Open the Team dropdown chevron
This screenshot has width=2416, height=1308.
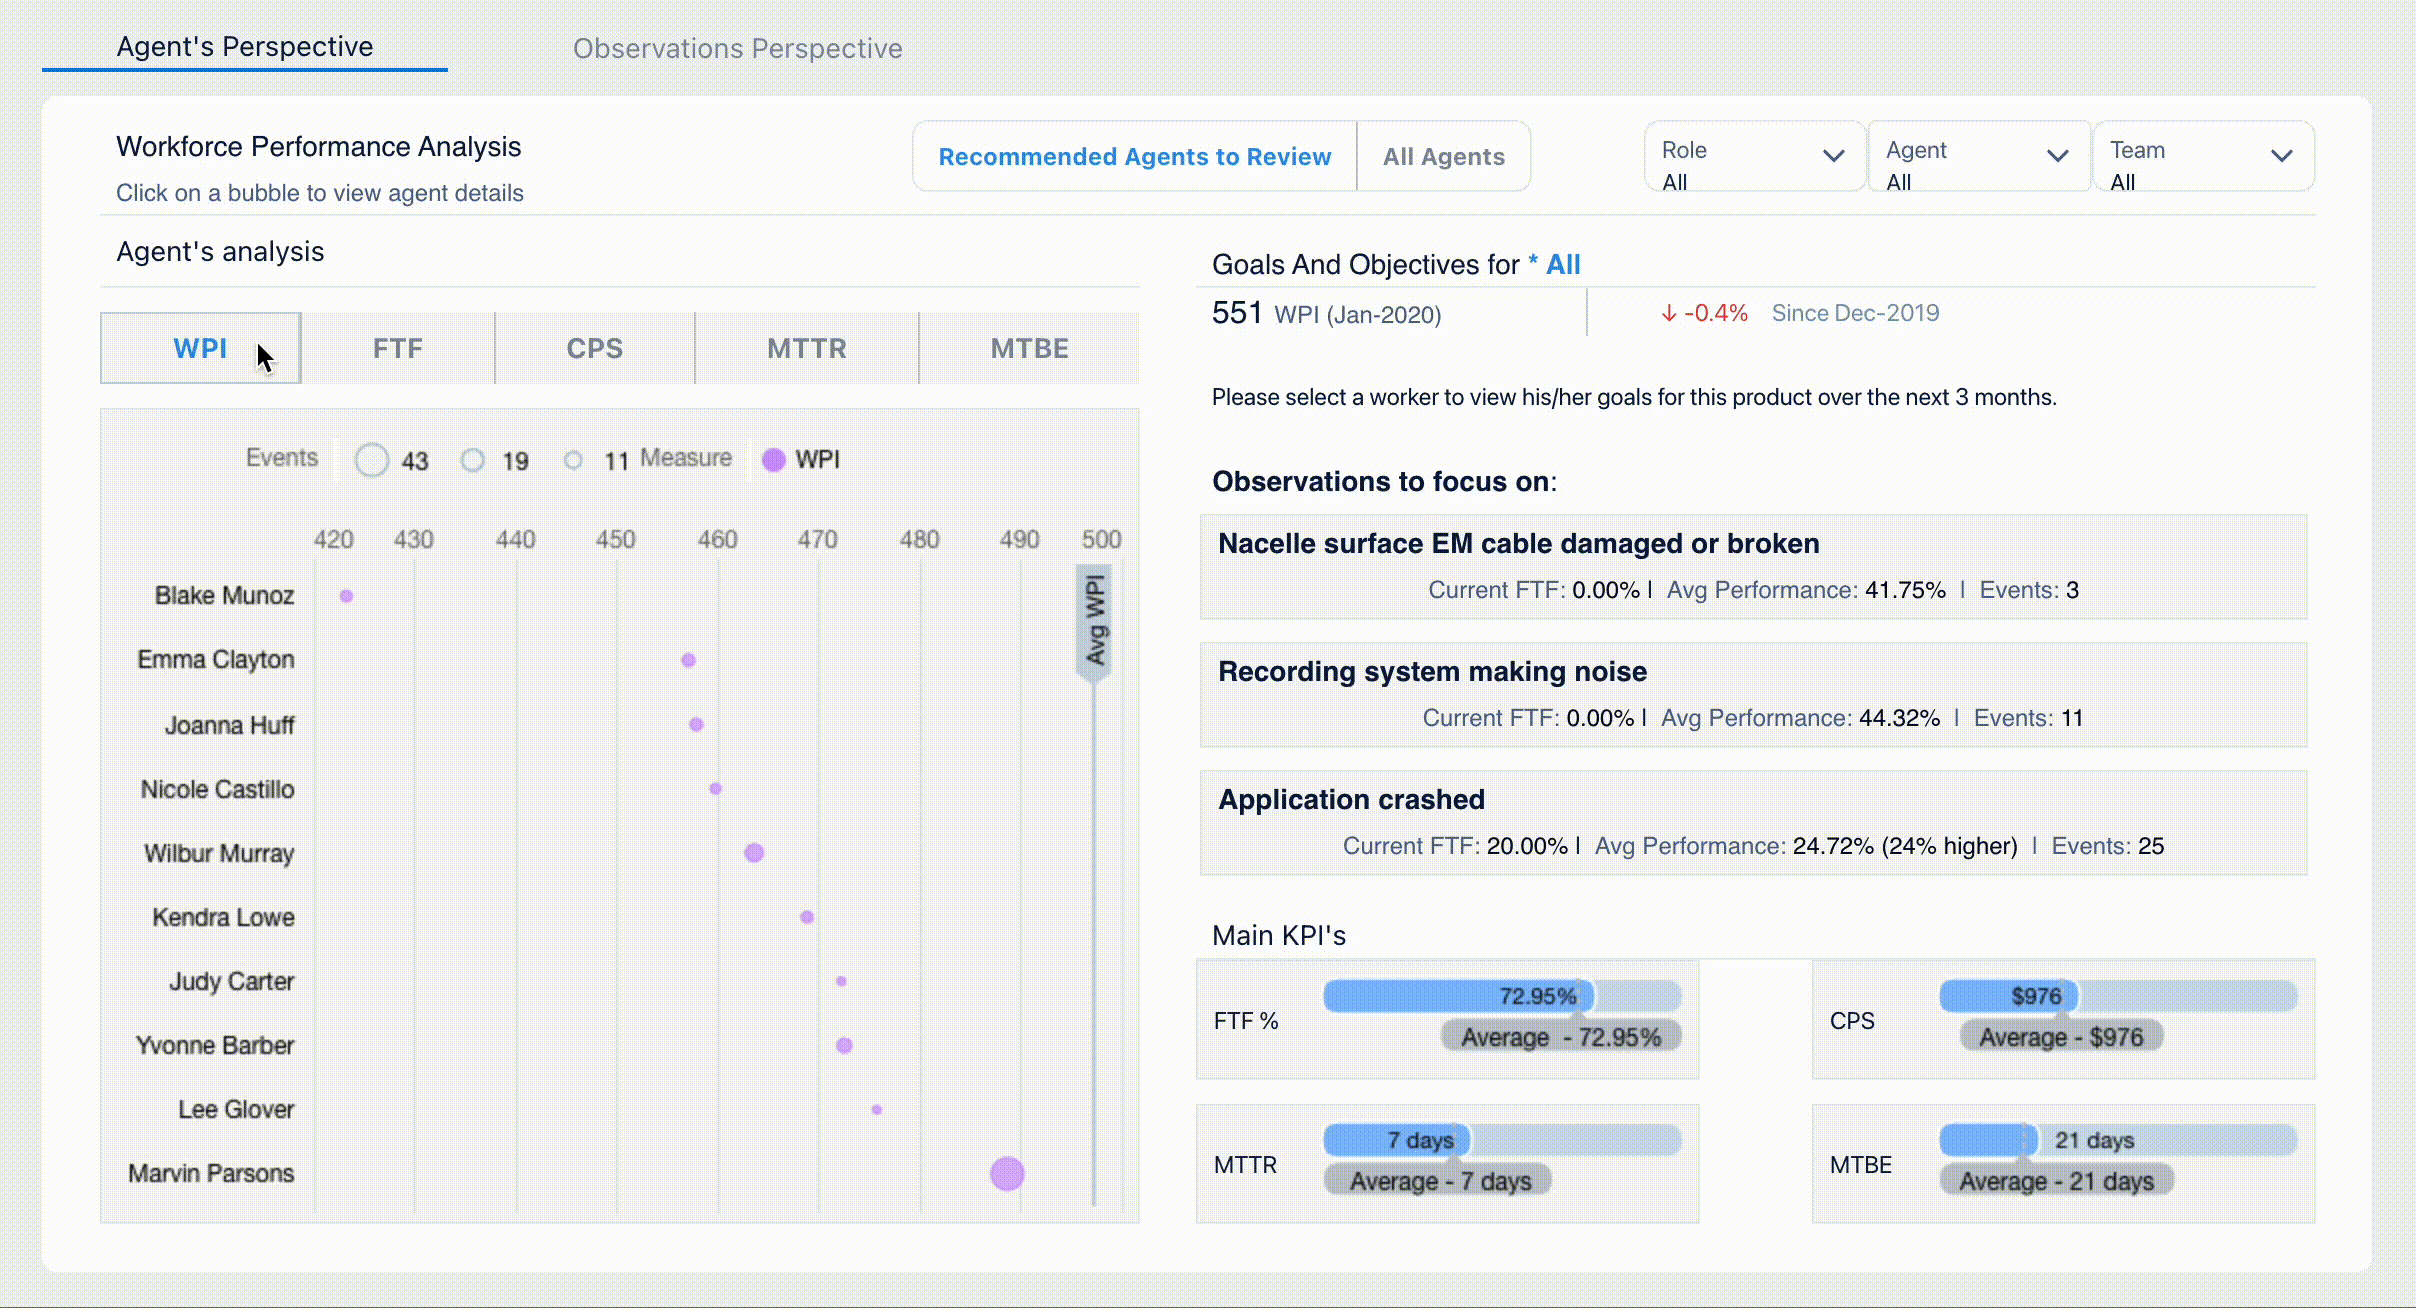click(2281, 156)
